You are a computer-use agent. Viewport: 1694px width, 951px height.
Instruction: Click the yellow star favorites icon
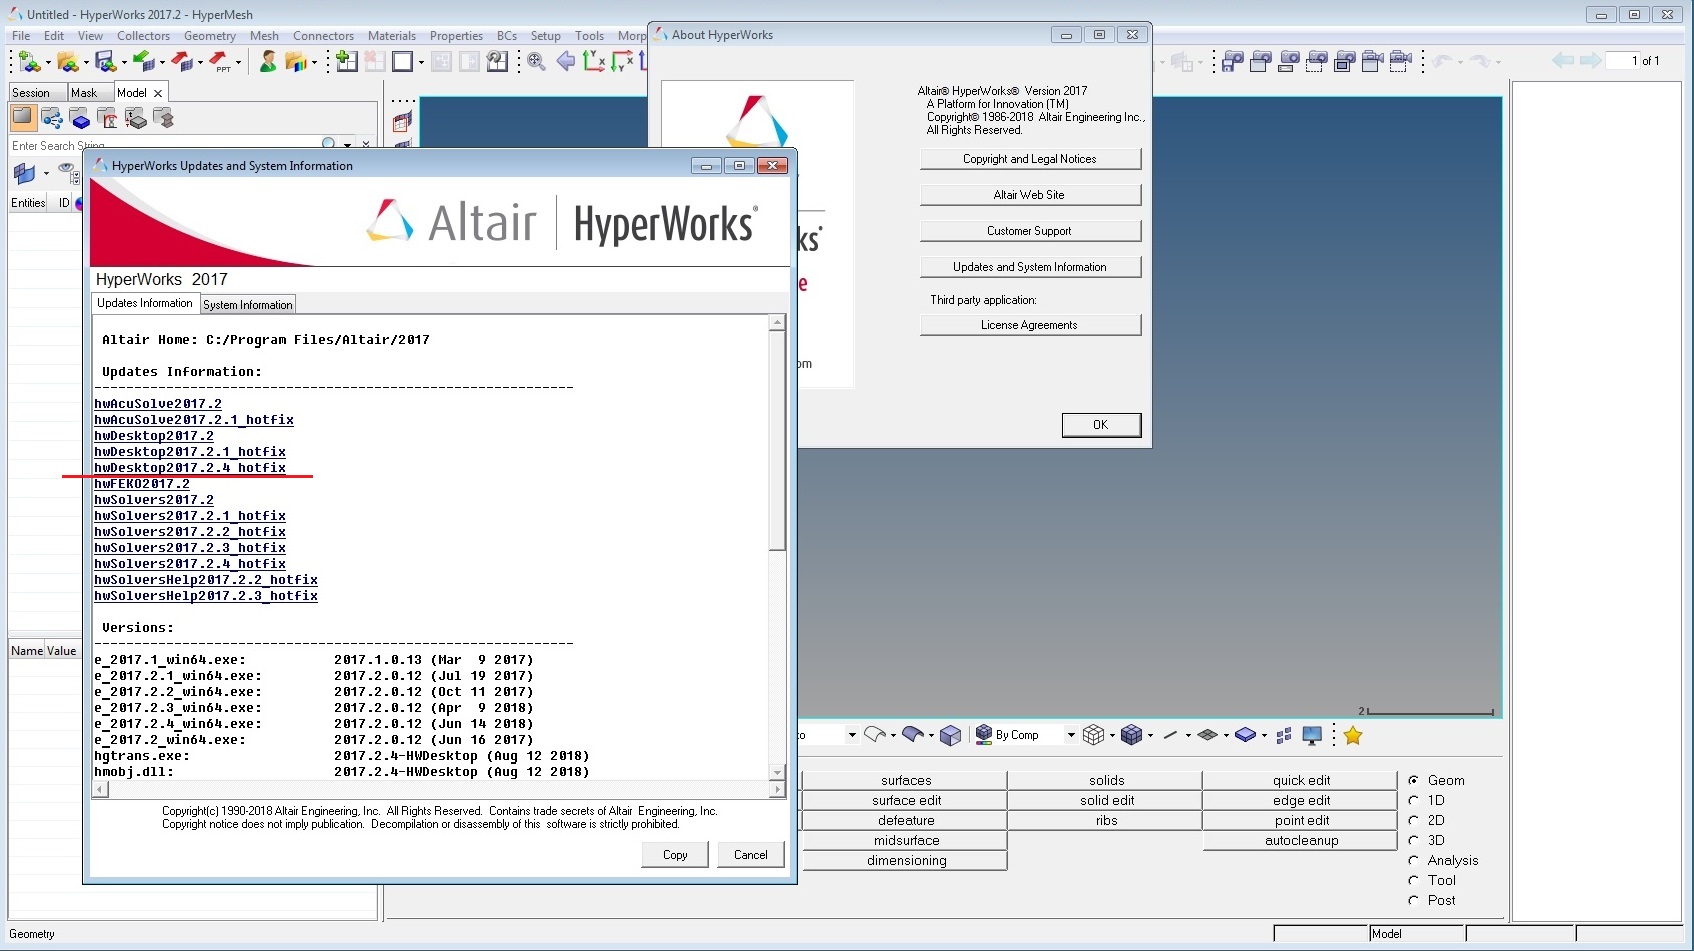pyautogui.click(x=1353, y=735)
